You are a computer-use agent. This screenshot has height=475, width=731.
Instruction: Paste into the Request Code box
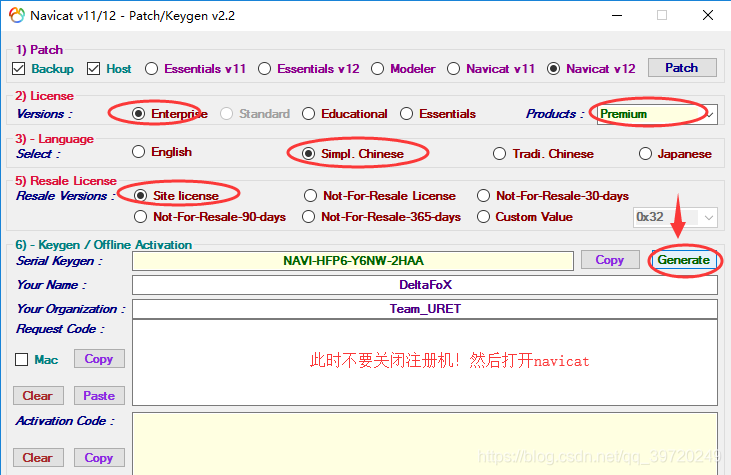click(99, 396)
